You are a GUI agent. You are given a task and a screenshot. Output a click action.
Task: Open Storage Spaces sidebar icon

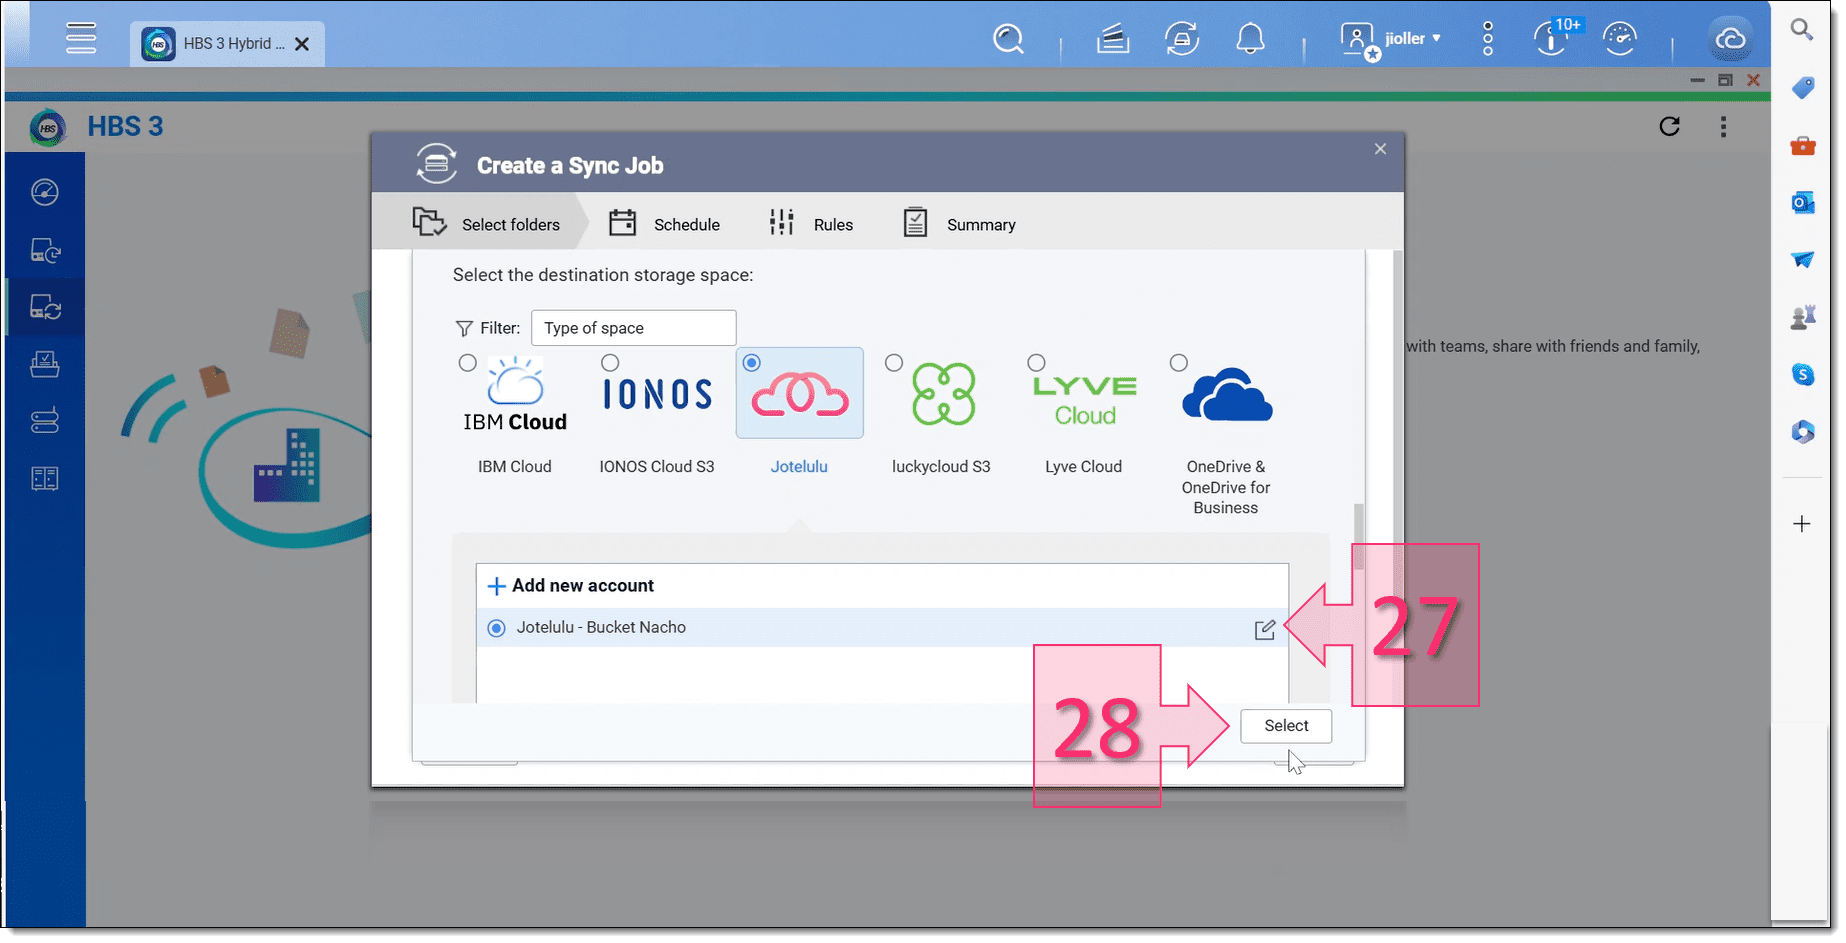(x=45, y=421)
